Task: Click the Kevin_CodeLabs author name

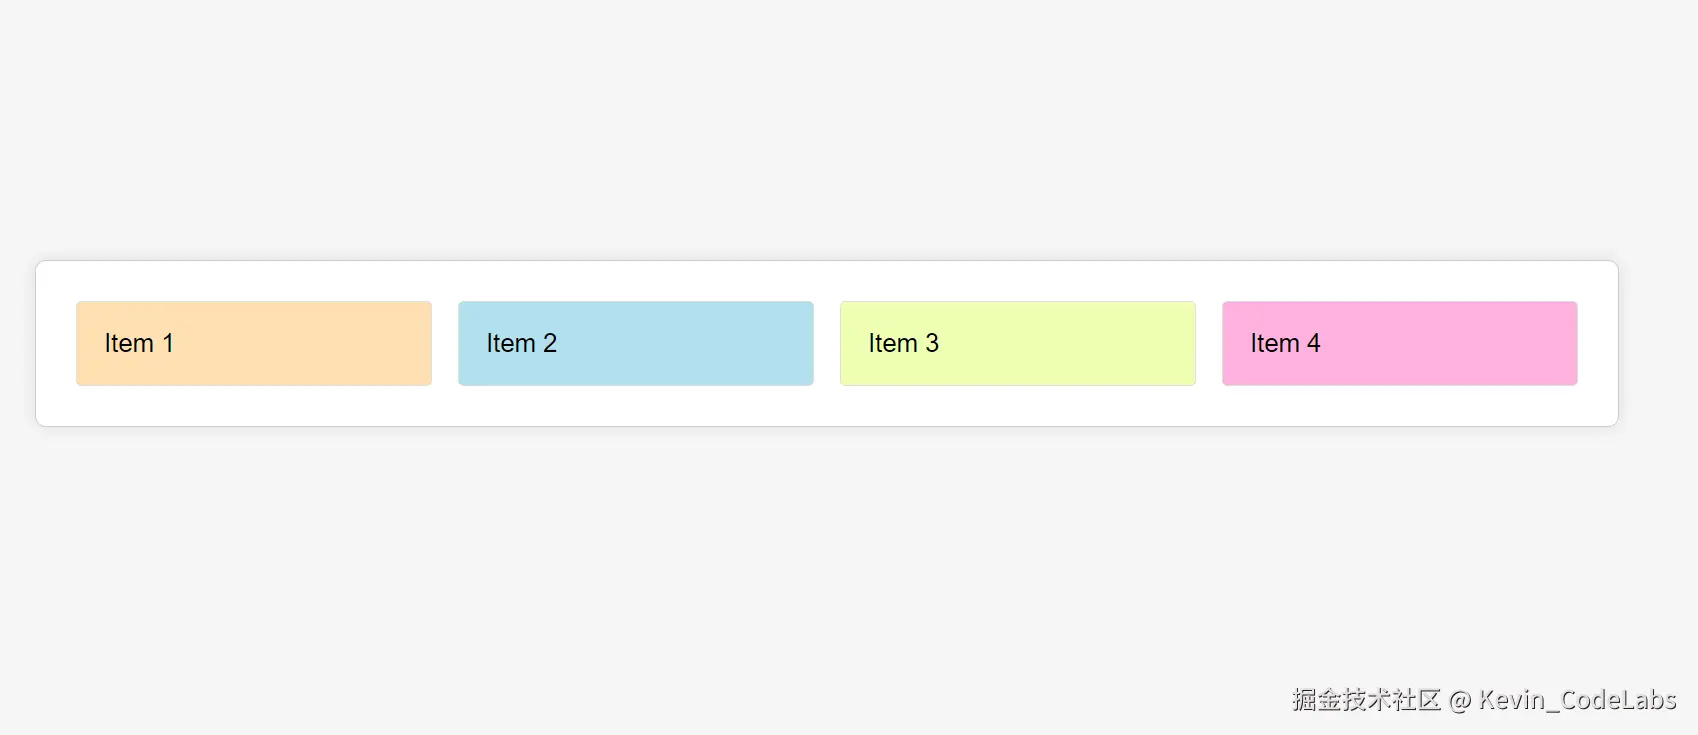Action: click(x=1577, y=700)
